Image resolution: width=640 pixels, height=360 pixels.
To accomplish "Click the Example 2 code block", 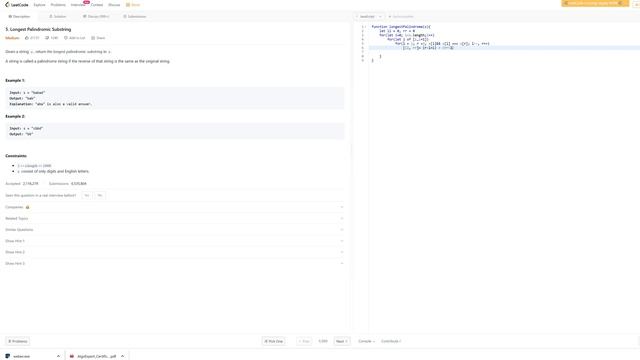I will coord(174,131).
